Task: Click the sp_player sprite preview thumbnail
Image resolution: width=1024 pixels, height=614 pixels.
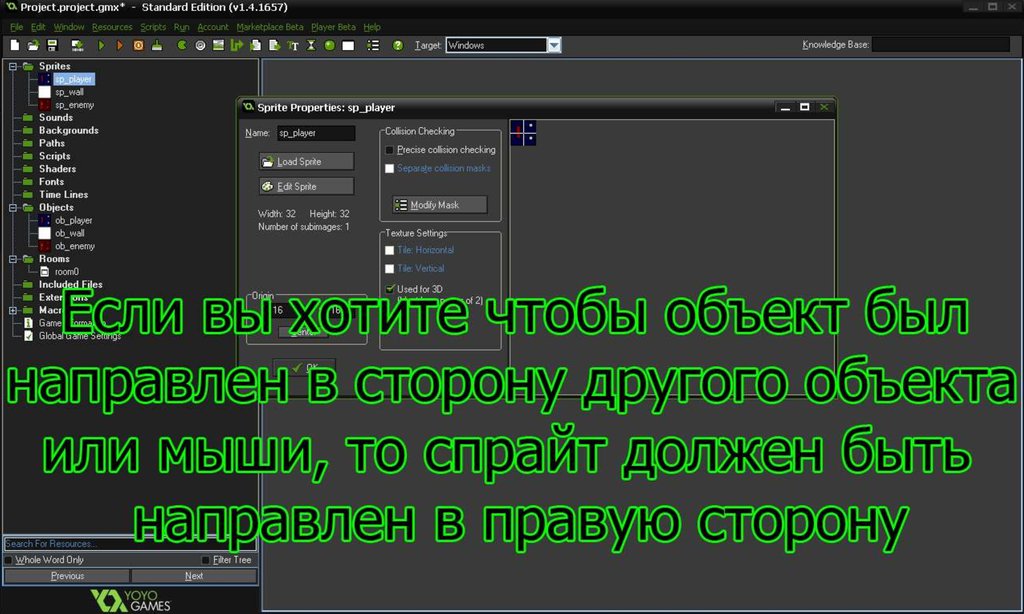Action: tap(523, 133)
